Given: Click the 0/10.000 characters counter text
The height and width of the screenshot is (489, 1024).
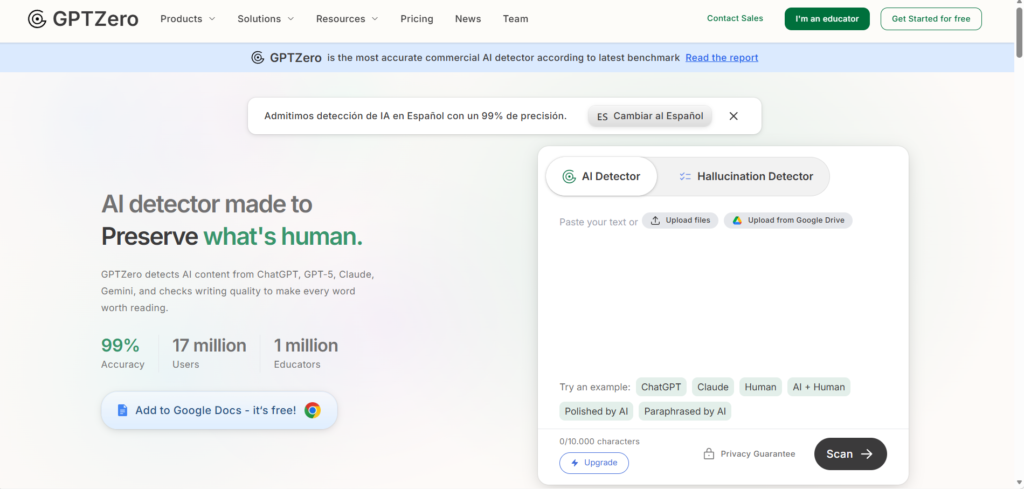Looking at the screenshot, I should pyautogui.click(x=600, y=441).
